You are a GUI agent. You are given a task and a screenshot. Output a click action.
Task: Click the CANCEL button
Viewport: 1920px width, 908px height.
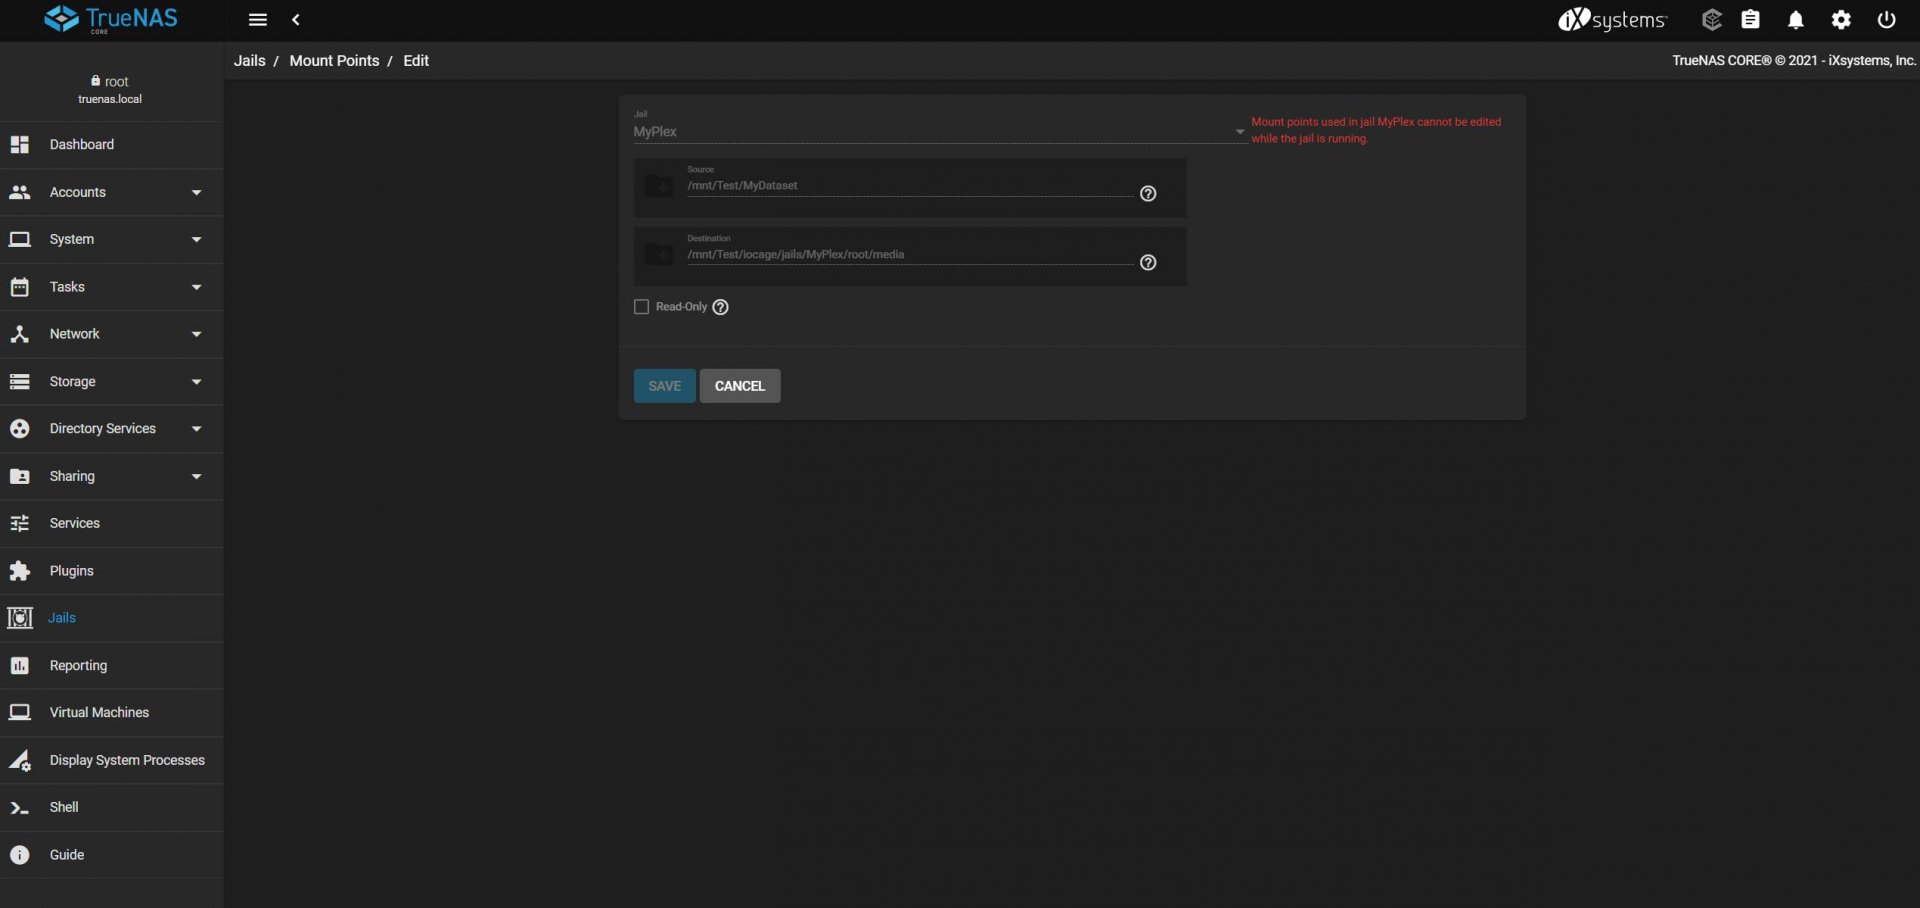pyautogui.click(x=740, y=386)
